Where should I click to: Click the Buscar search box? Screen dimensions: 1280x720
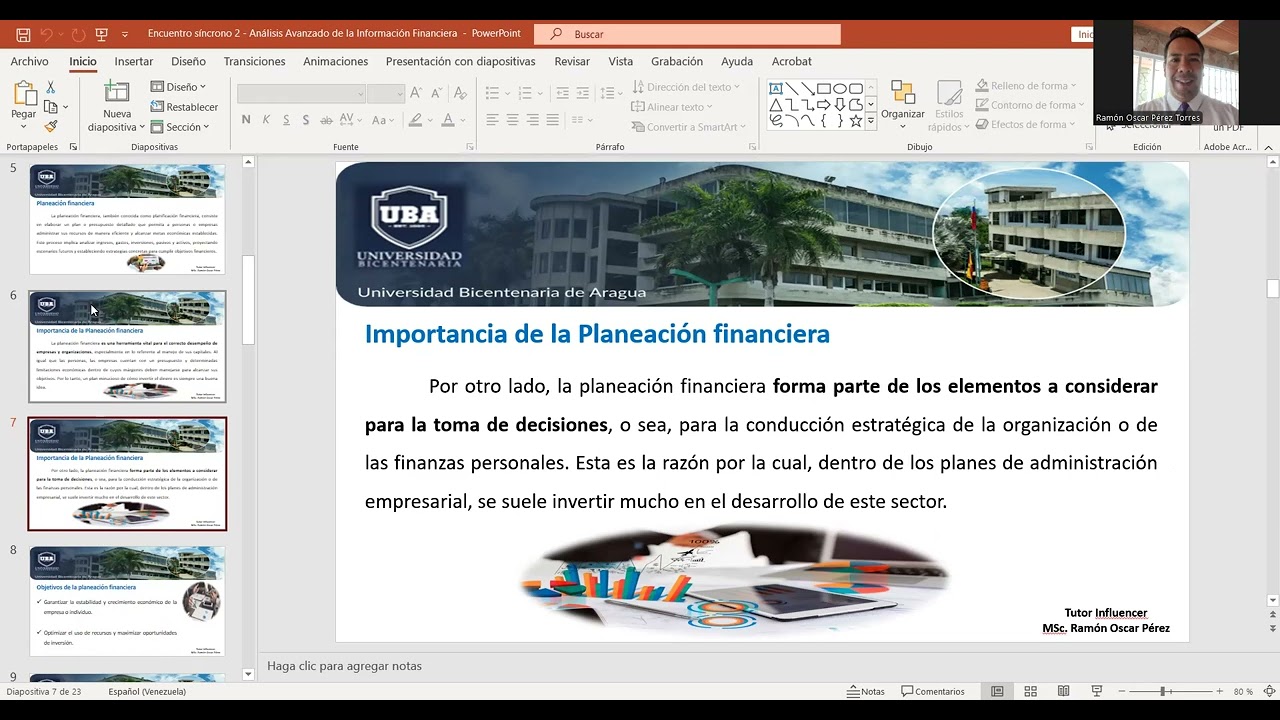[687, 34]
